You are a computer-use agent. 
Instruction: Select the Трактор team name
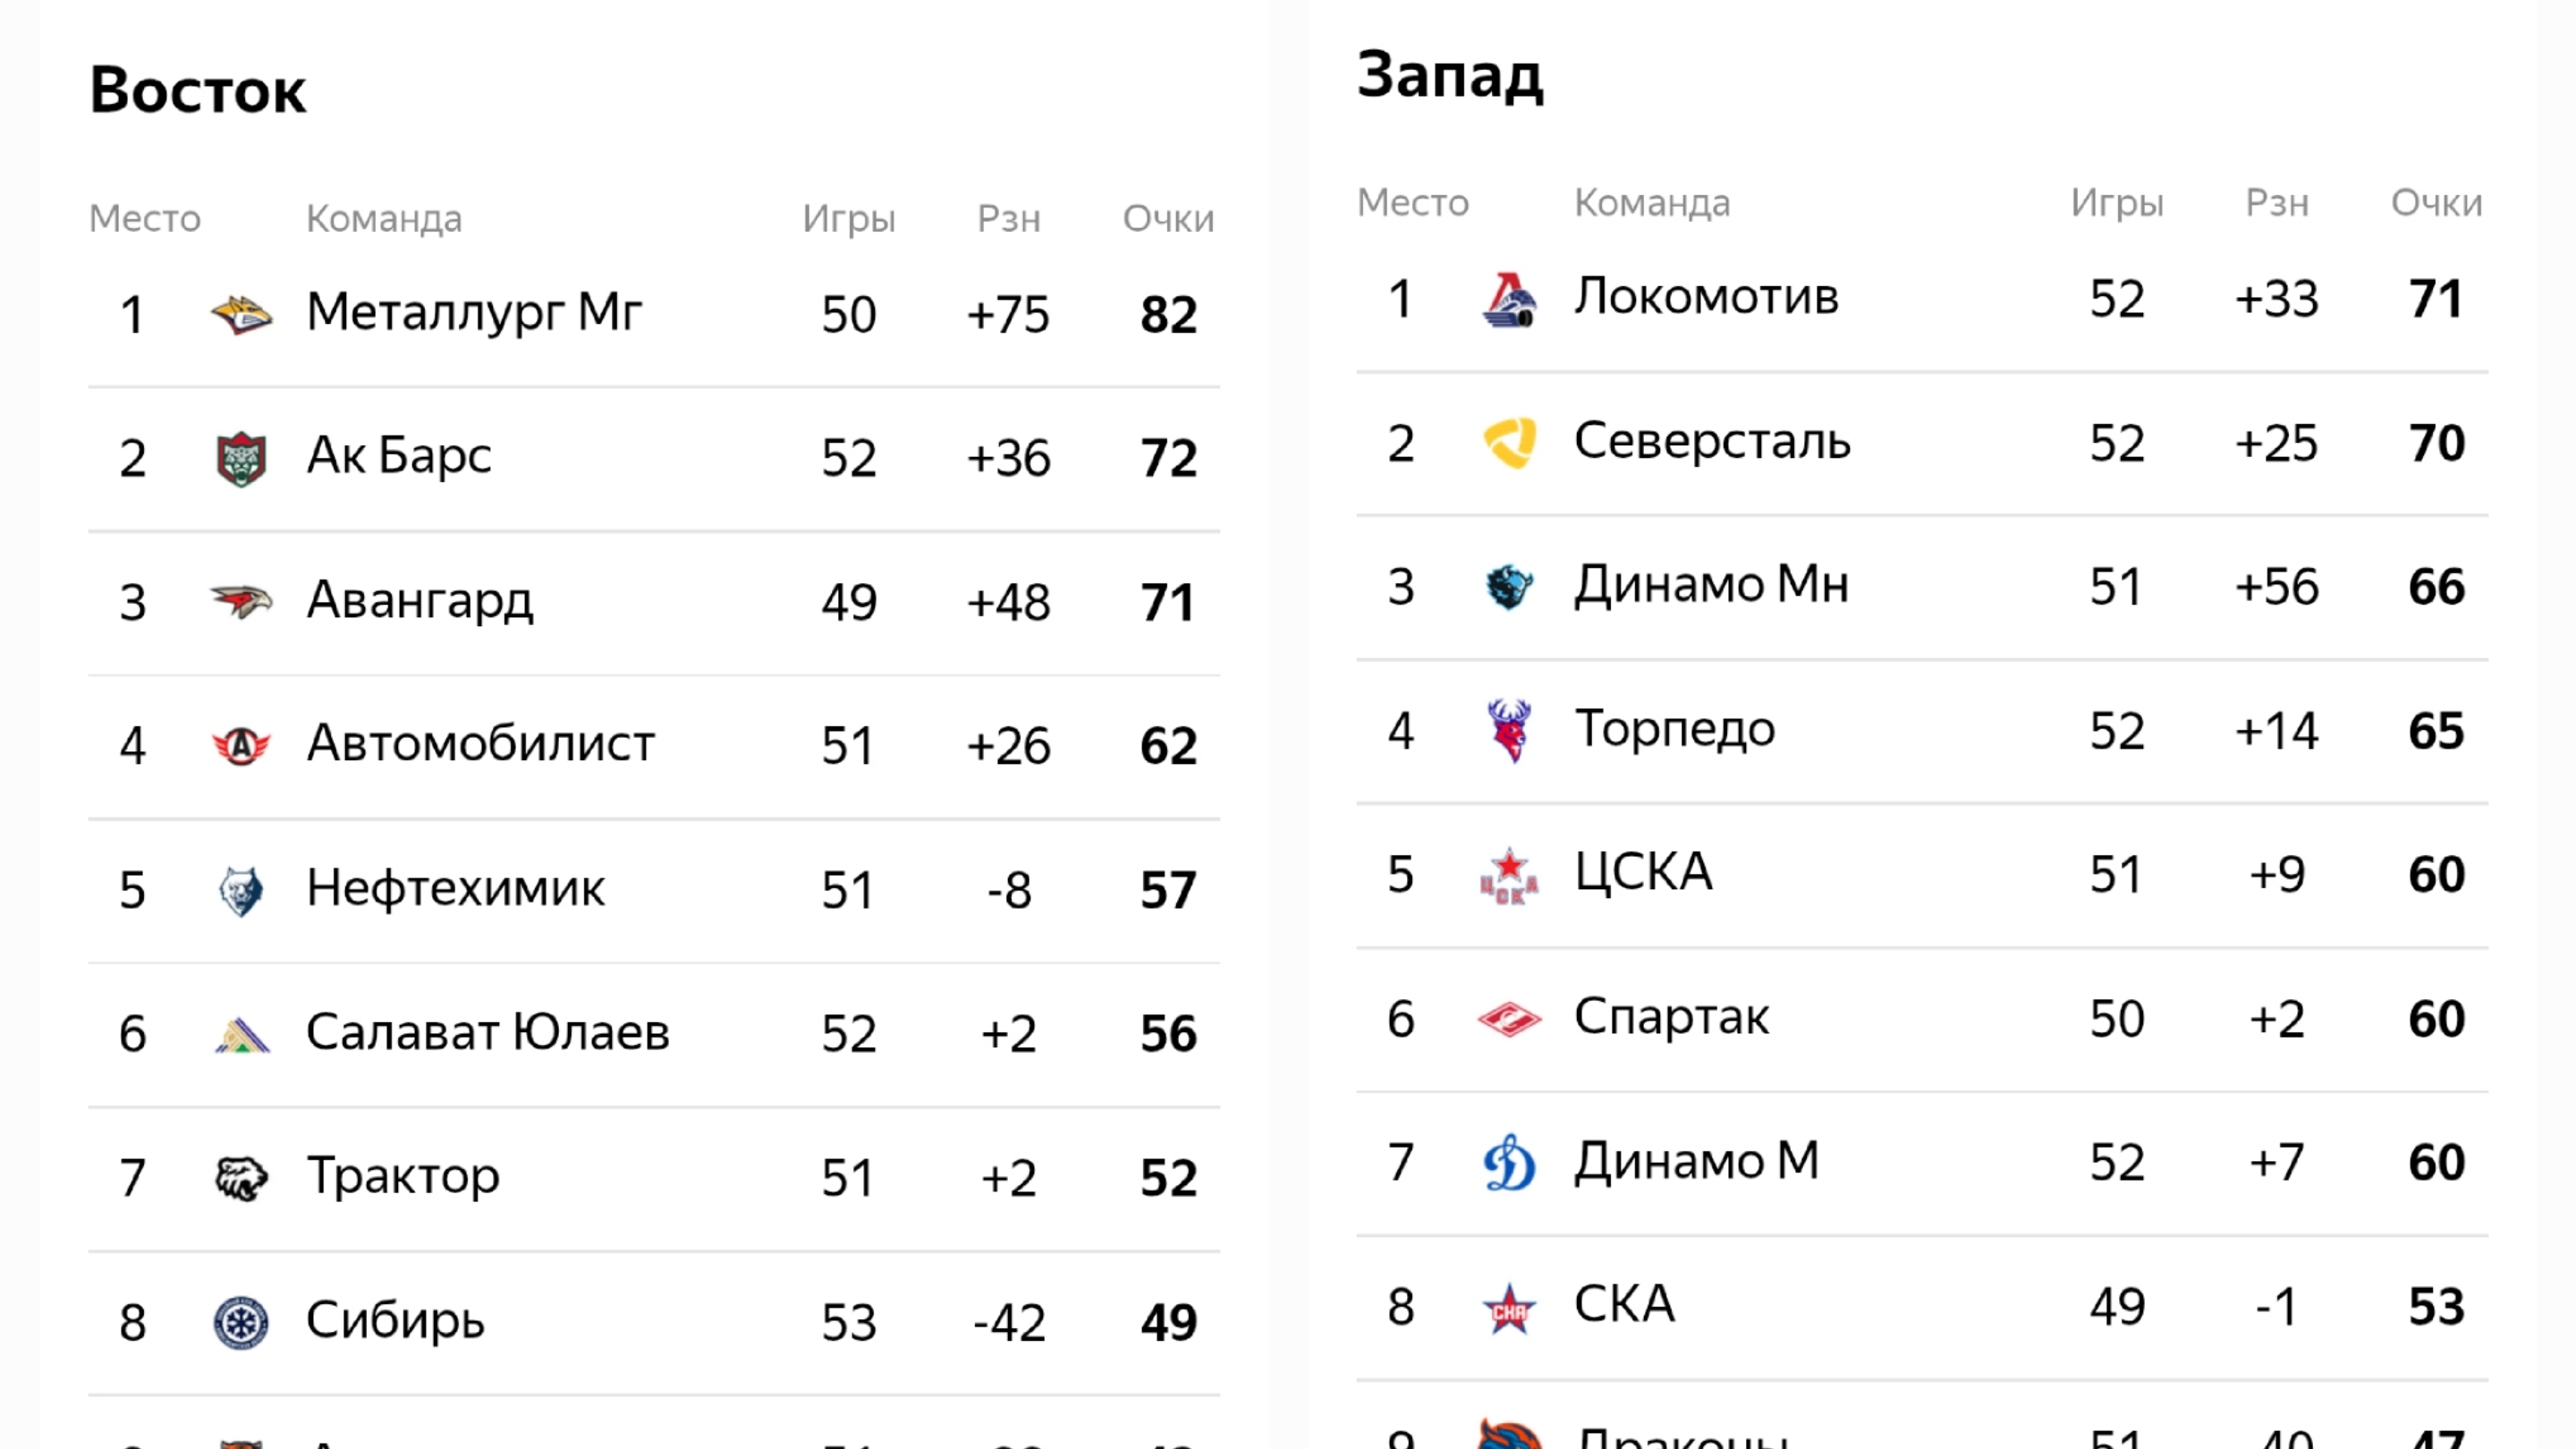point(403,1176)
